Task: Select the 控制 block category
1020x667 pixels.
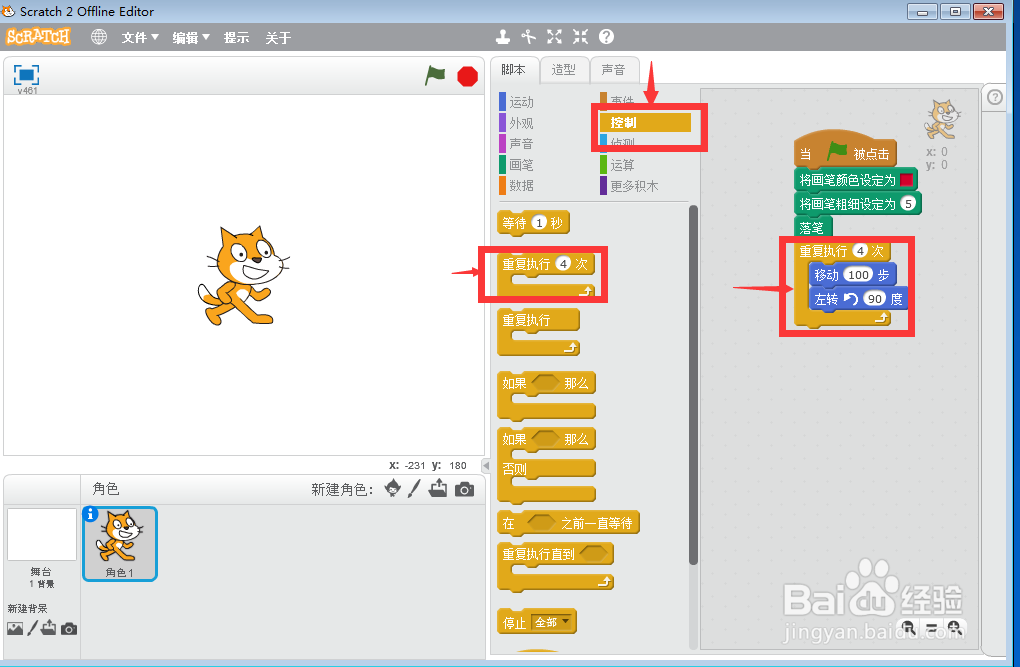Action: tap(645, 122)
